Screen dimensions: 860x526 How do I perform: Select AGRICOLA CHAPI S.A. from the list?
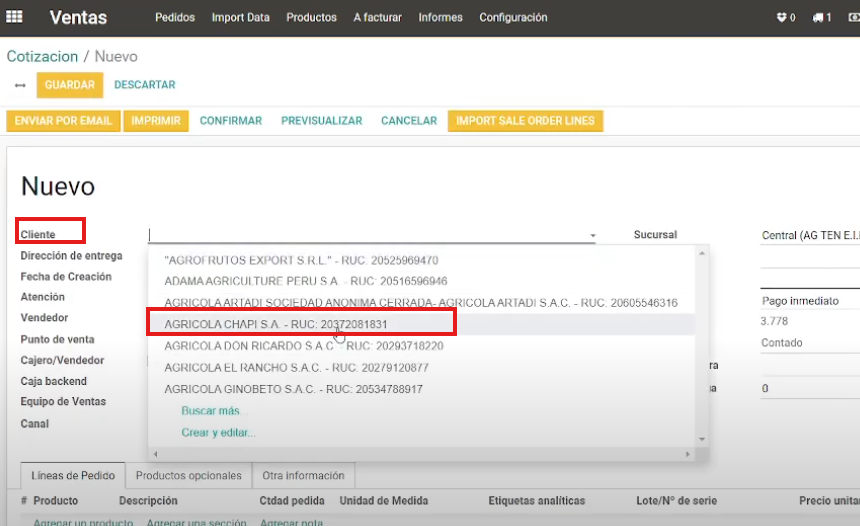pyautogui.click(x=276, y=325)
